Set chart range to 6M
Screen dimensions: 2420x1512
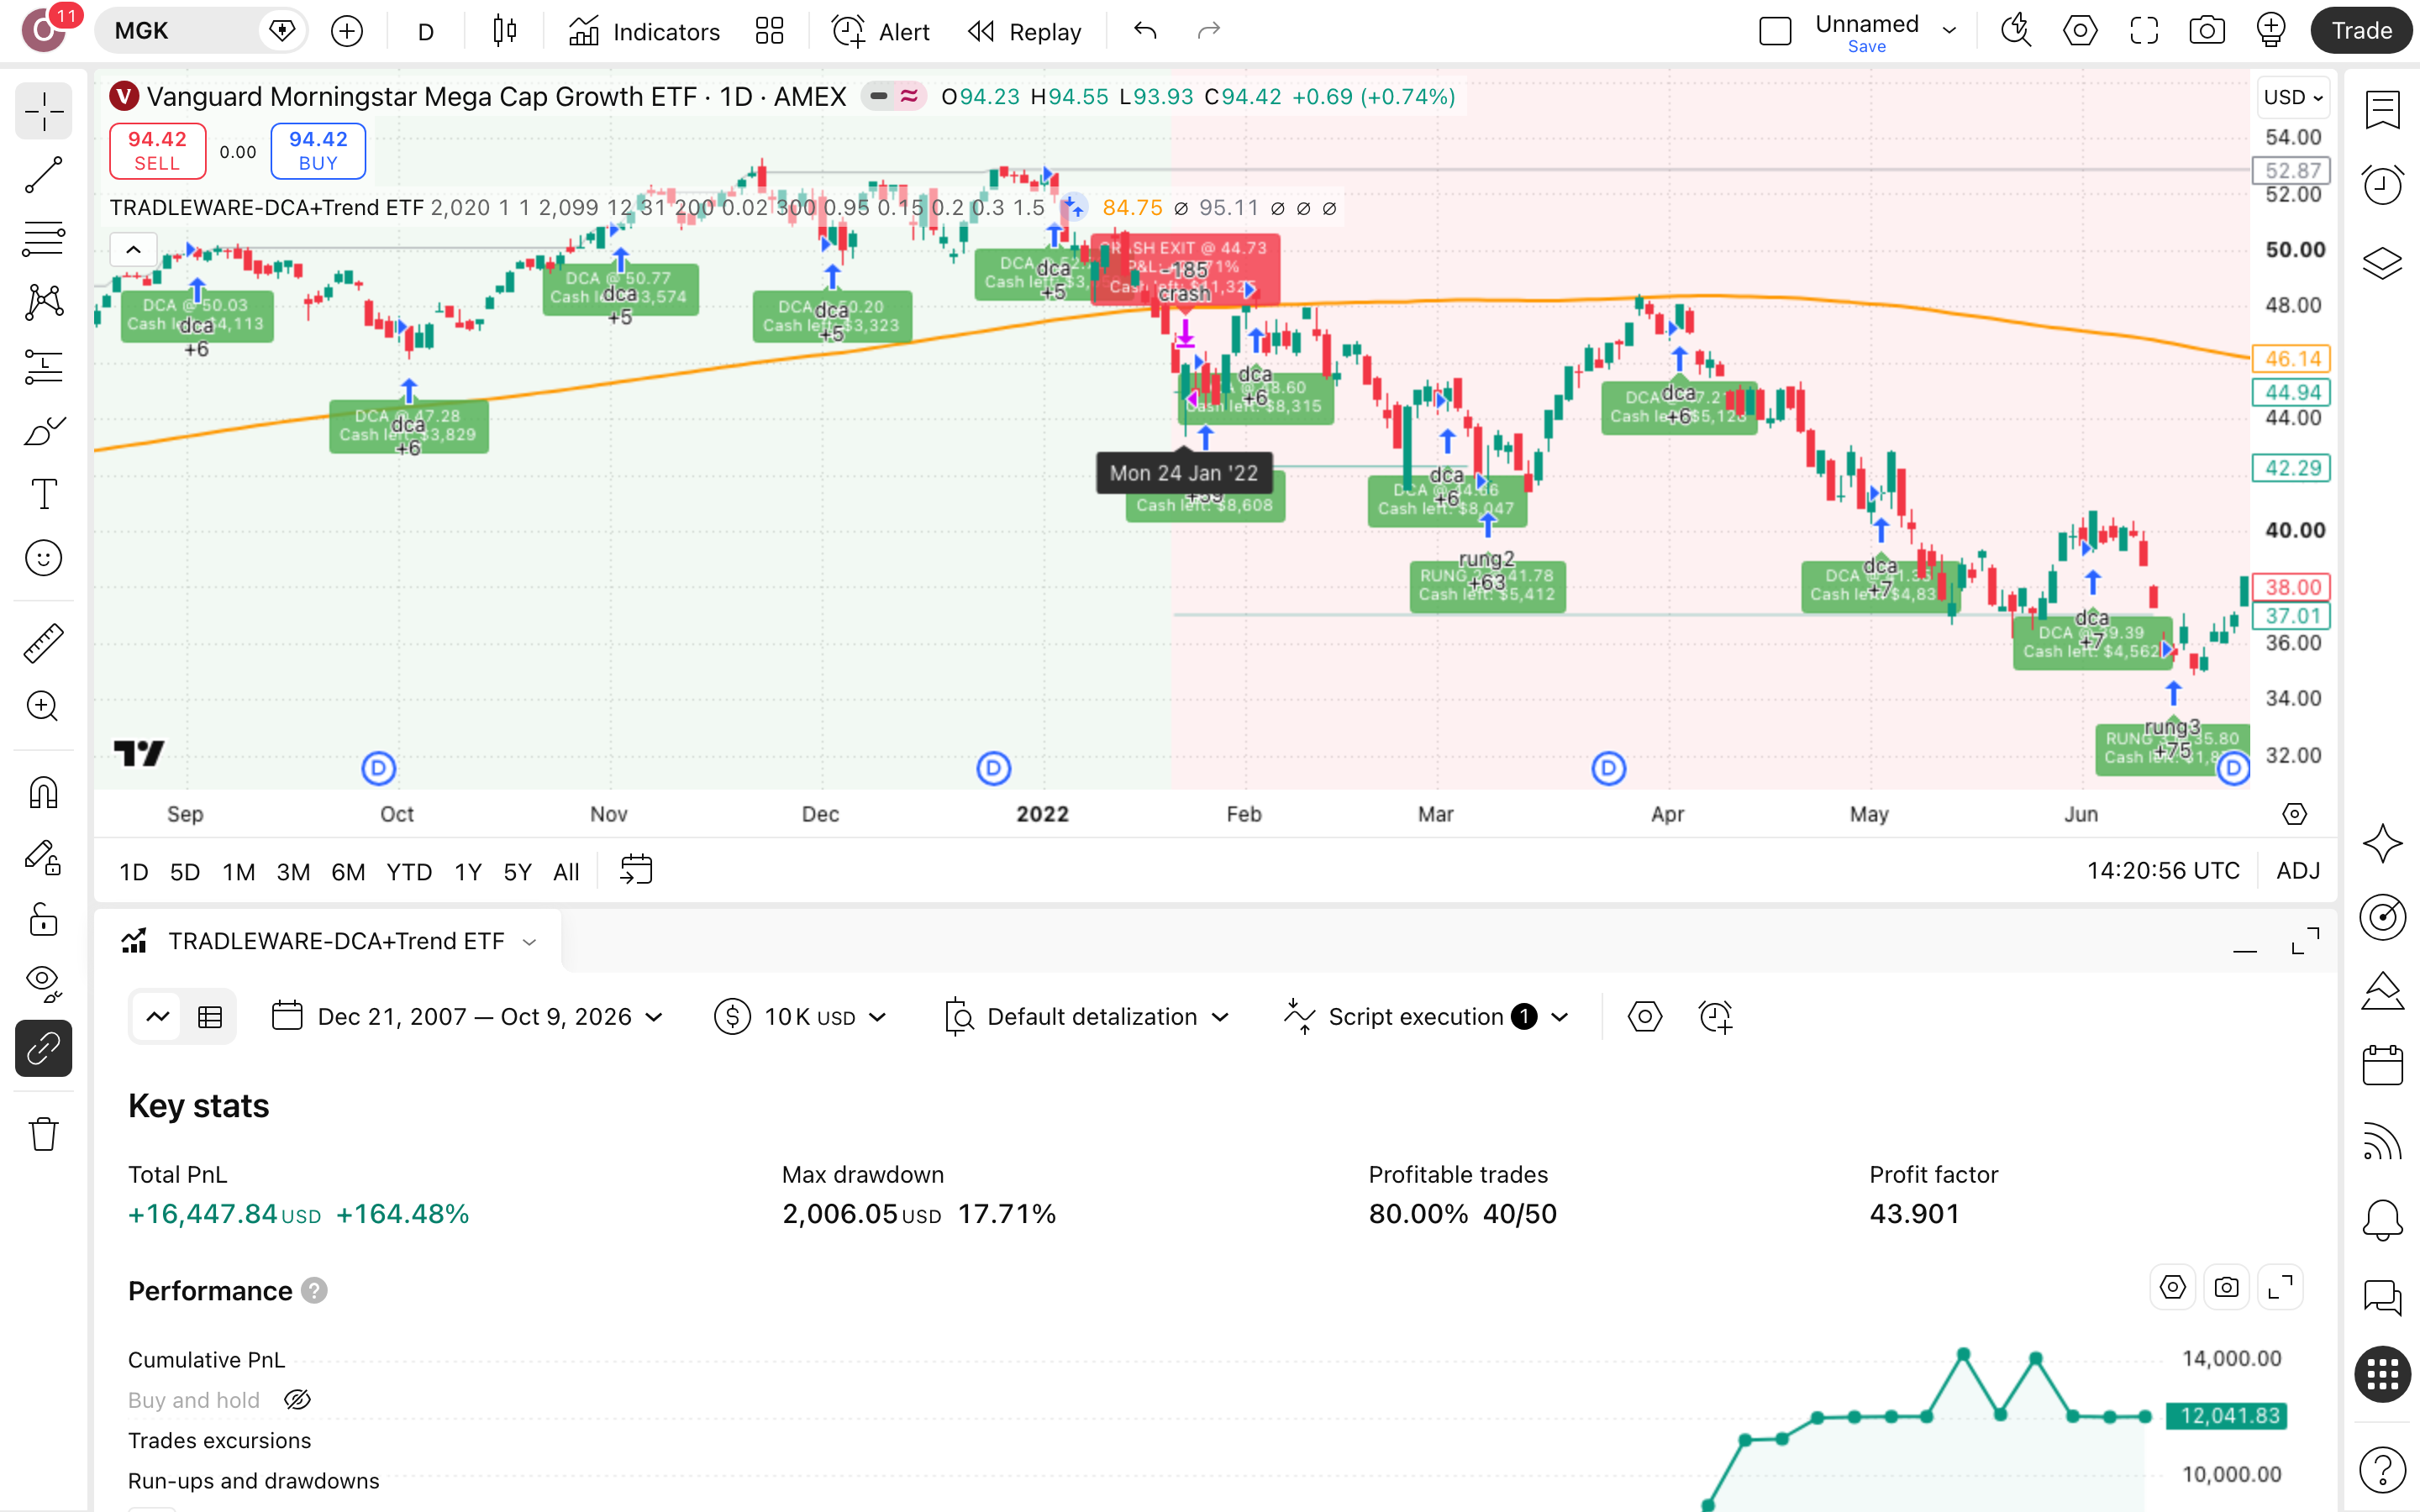click(348, 872)
